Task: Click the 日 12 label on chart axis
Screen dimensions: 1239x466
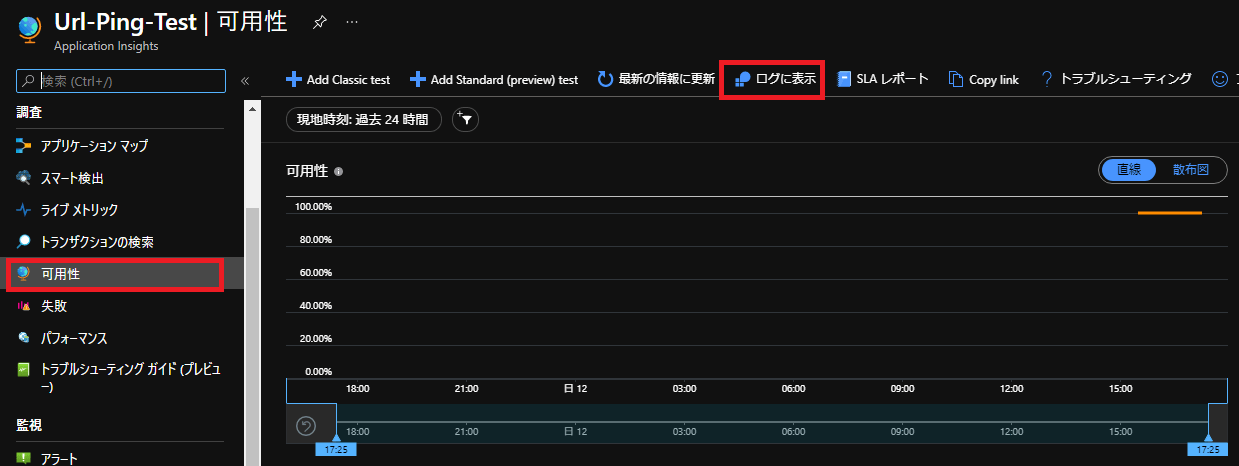Action: click(576, 388)
